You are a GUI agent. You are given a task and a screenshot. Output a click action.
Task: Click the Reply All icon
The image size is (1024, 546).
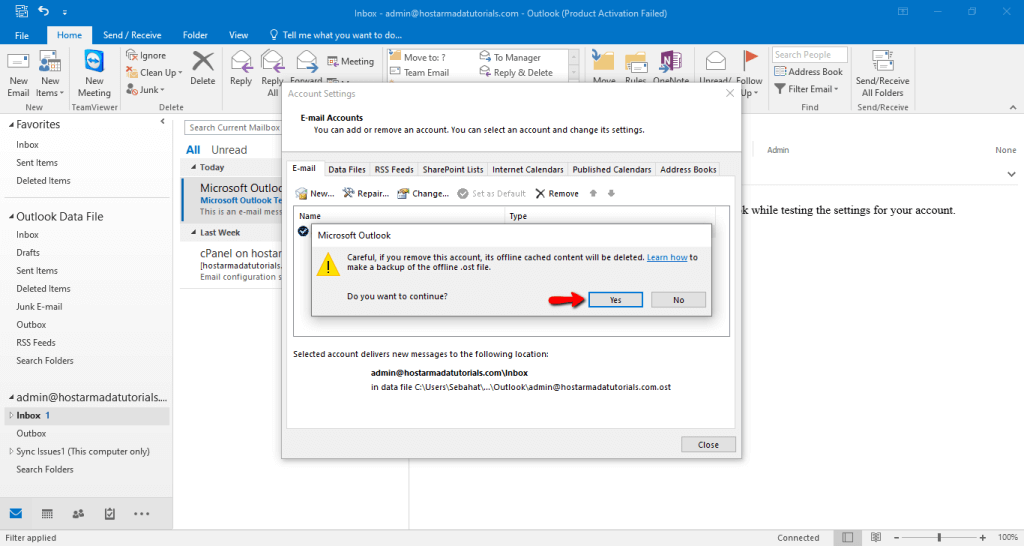(x=272, y=62)
